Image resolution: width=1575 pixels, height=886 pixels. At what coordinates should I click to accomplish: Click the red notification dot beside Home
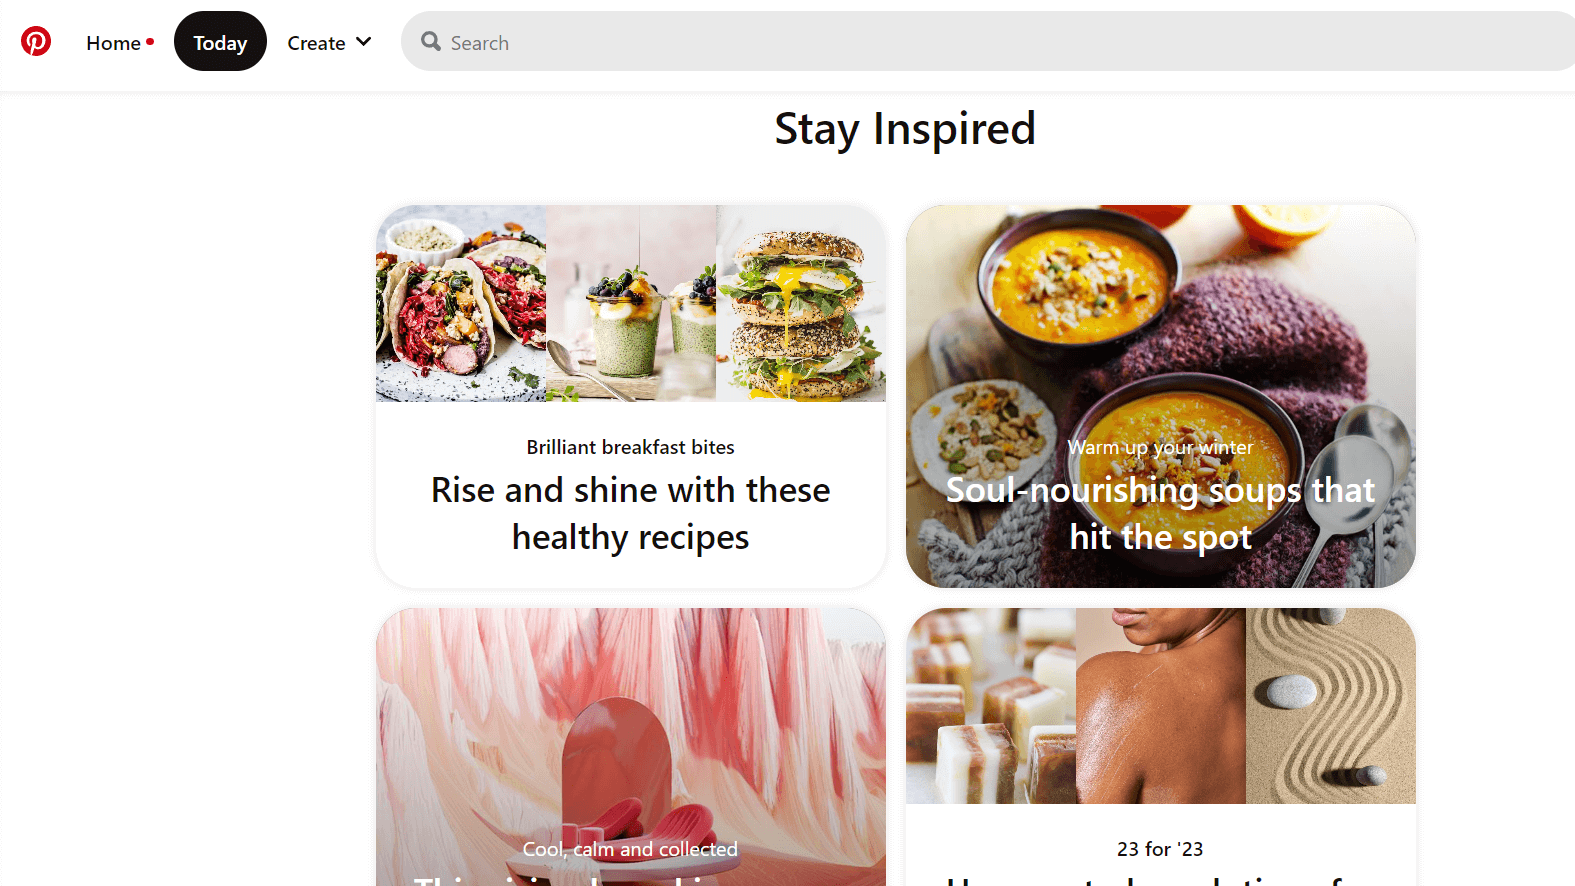click(150, 42)
